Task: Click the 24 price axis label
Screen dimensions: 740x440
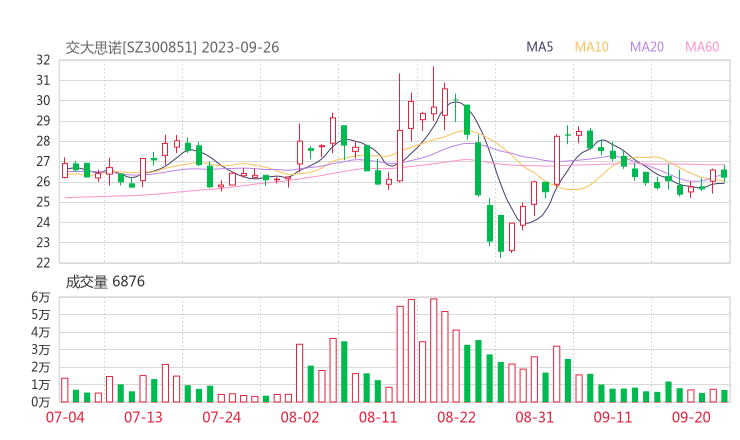Action: [x=43, y=222]
